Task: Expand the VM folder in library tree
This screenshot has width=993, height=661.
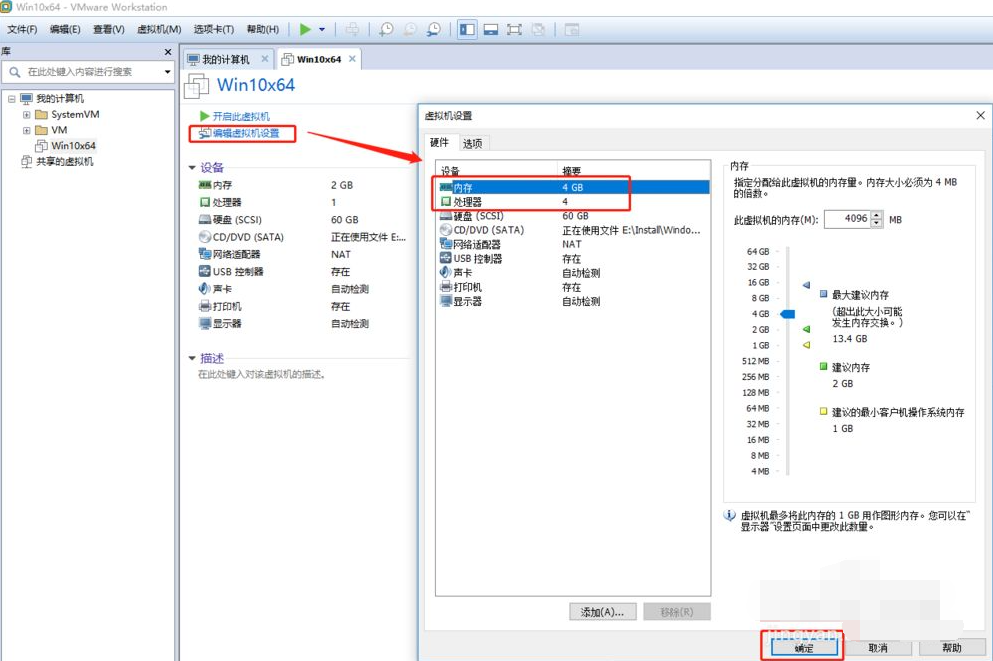Action: tap(27, 130)
